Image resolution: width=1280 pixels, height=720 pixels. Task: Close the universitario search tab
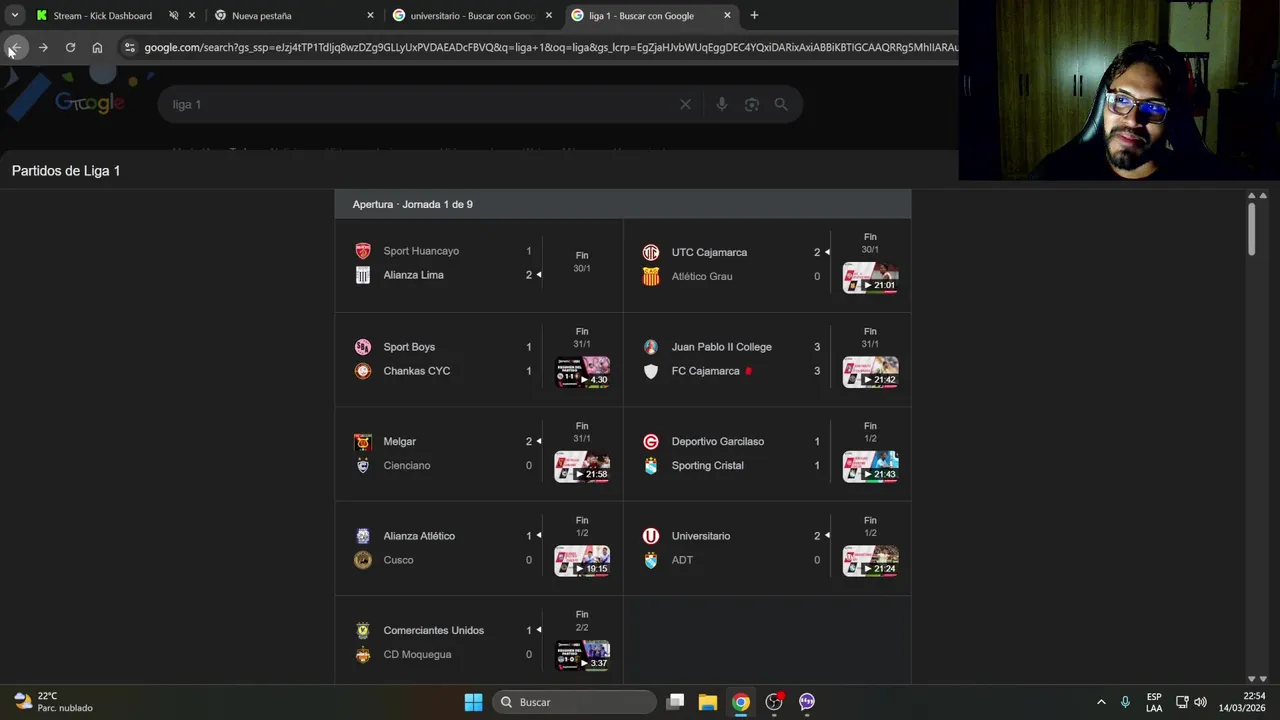point(548,16)
